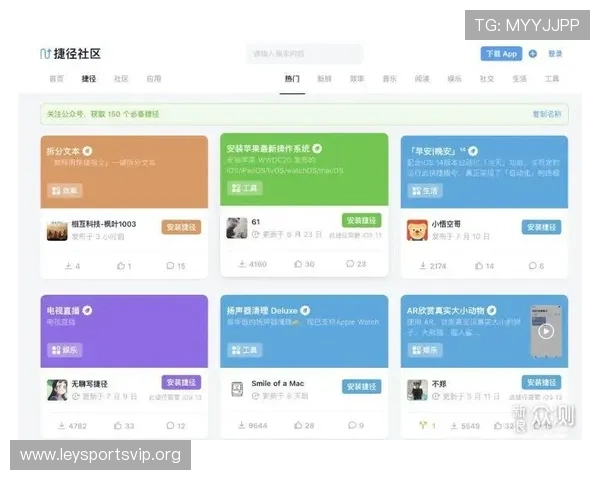The width and height of the screenshot is (600, 480).
Task: Click author name 无聊写捷径
Action: pos(89,384)
